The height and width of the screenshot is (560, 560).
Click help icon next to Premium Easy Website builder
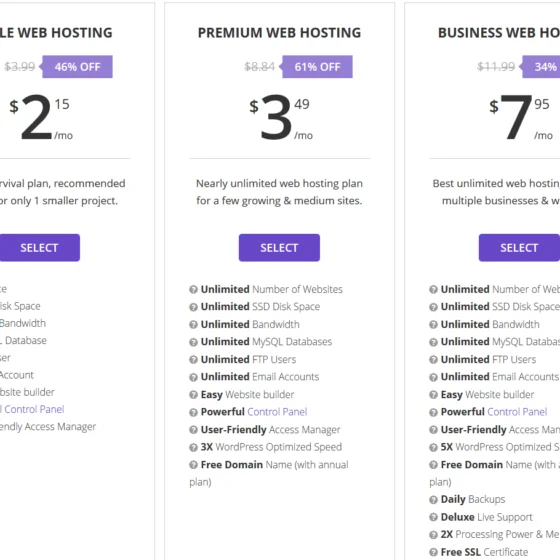click(193, 395)
